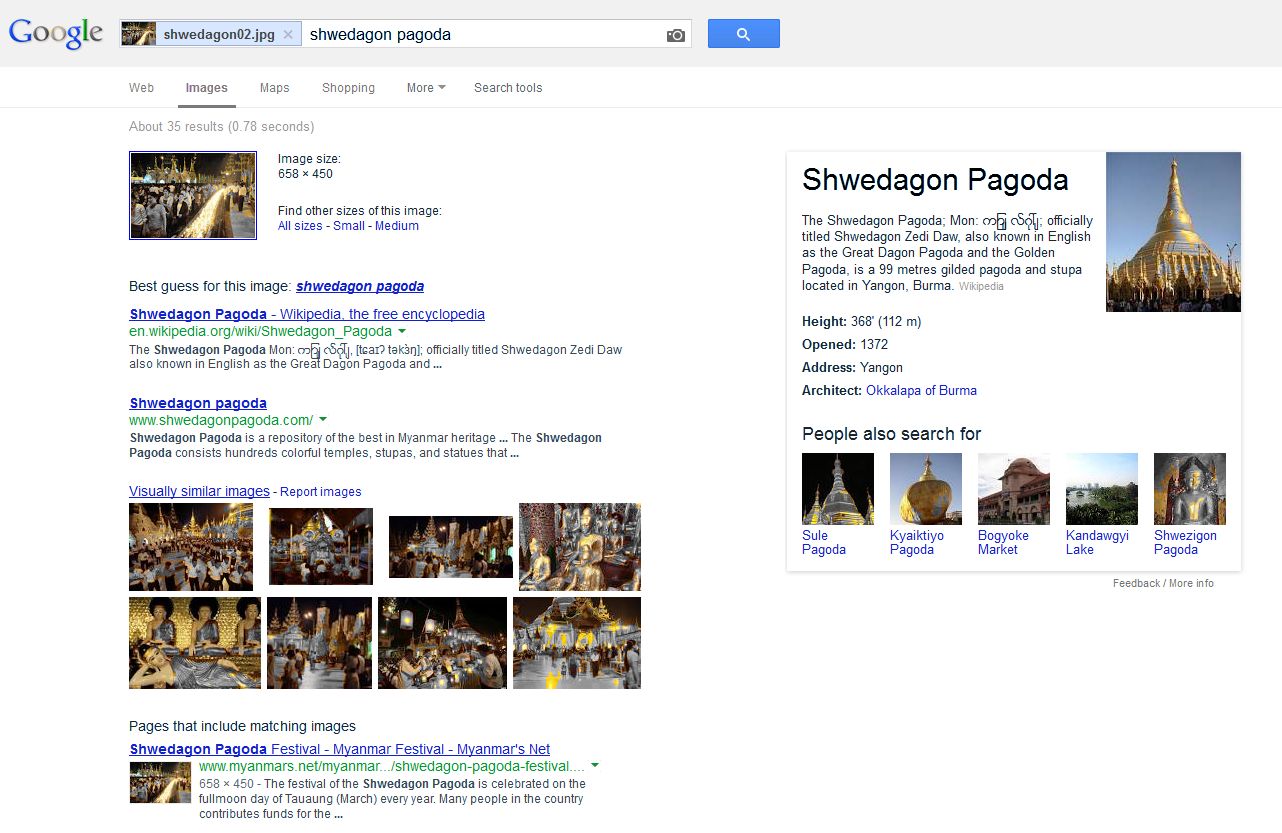Select the Bogyoke Market thumbnail
The height and width of the screenshot is (833, 1282).
[1014, 489]
